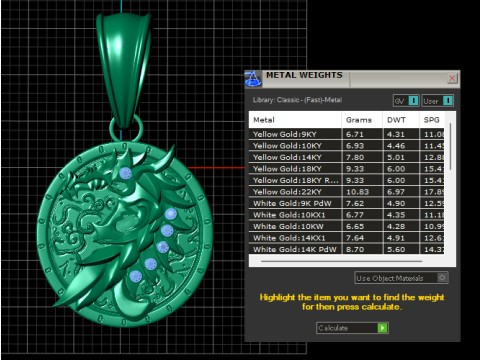Viewport: 480px width, 360px height.
Task: Select the Yellow Gold:9KY row
Action: click(346, 134)
